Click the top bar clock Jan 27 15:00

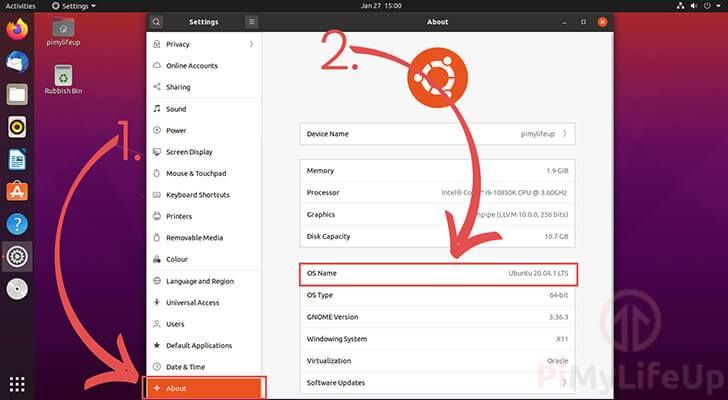(x=380, y=6)
